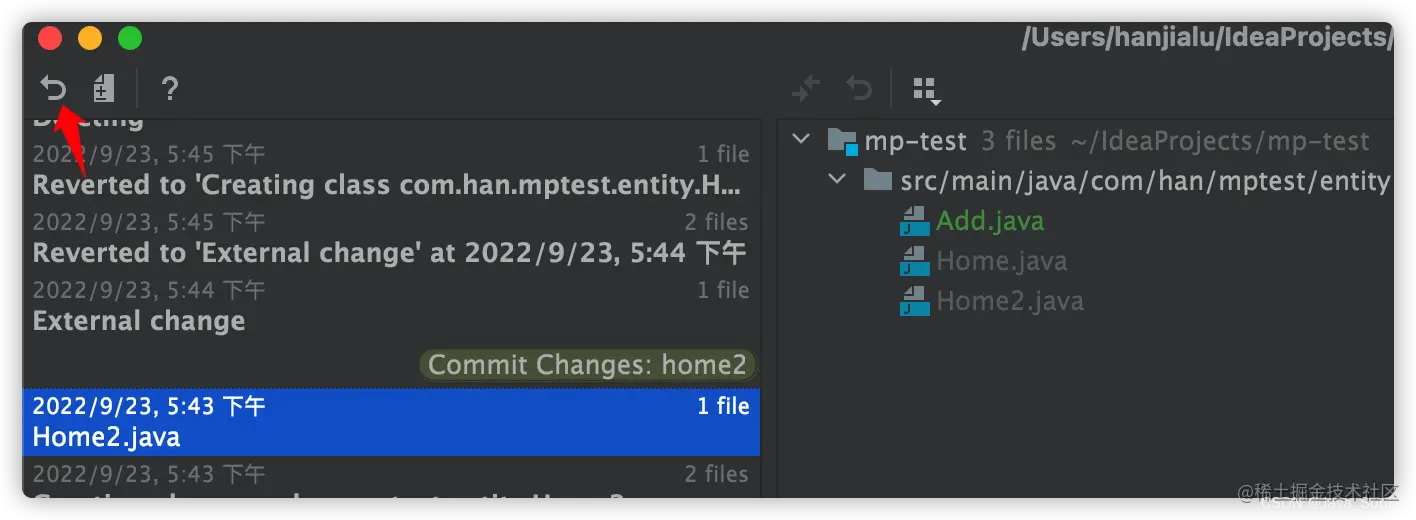The image size is (1416, 520).
Task: Click the Revert icon in left toolbar
Action: coord(53,89)
